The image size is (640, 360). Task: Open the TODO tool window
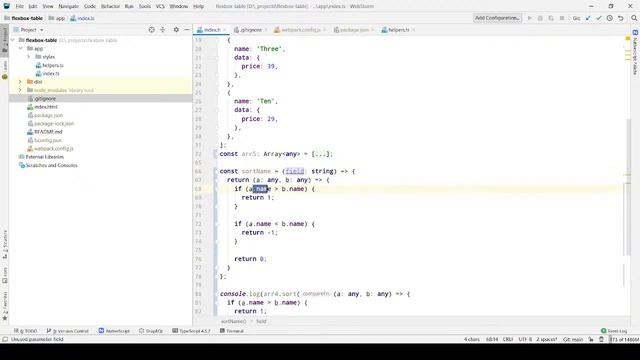click(x=25, y=331)
